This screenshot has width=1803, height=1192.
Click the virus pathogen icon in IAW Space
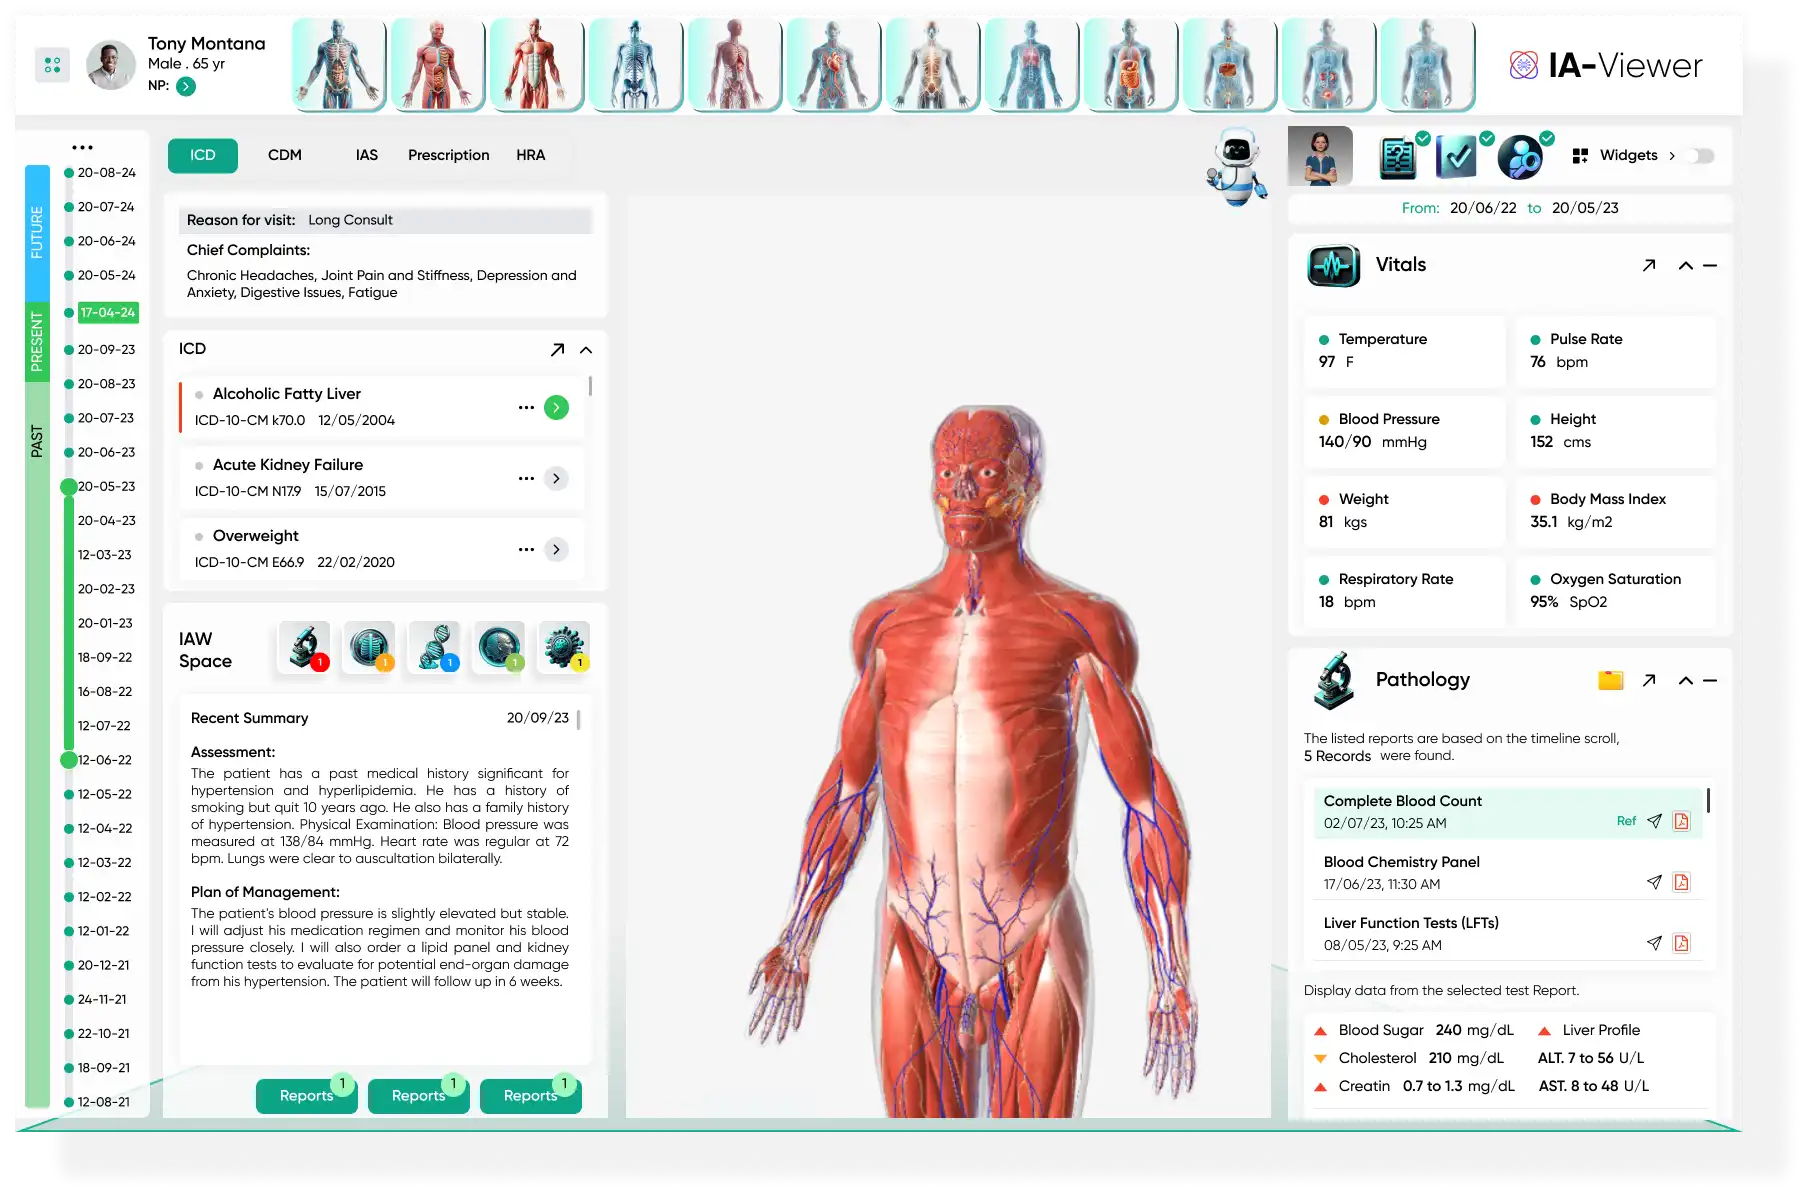[563, 646]
